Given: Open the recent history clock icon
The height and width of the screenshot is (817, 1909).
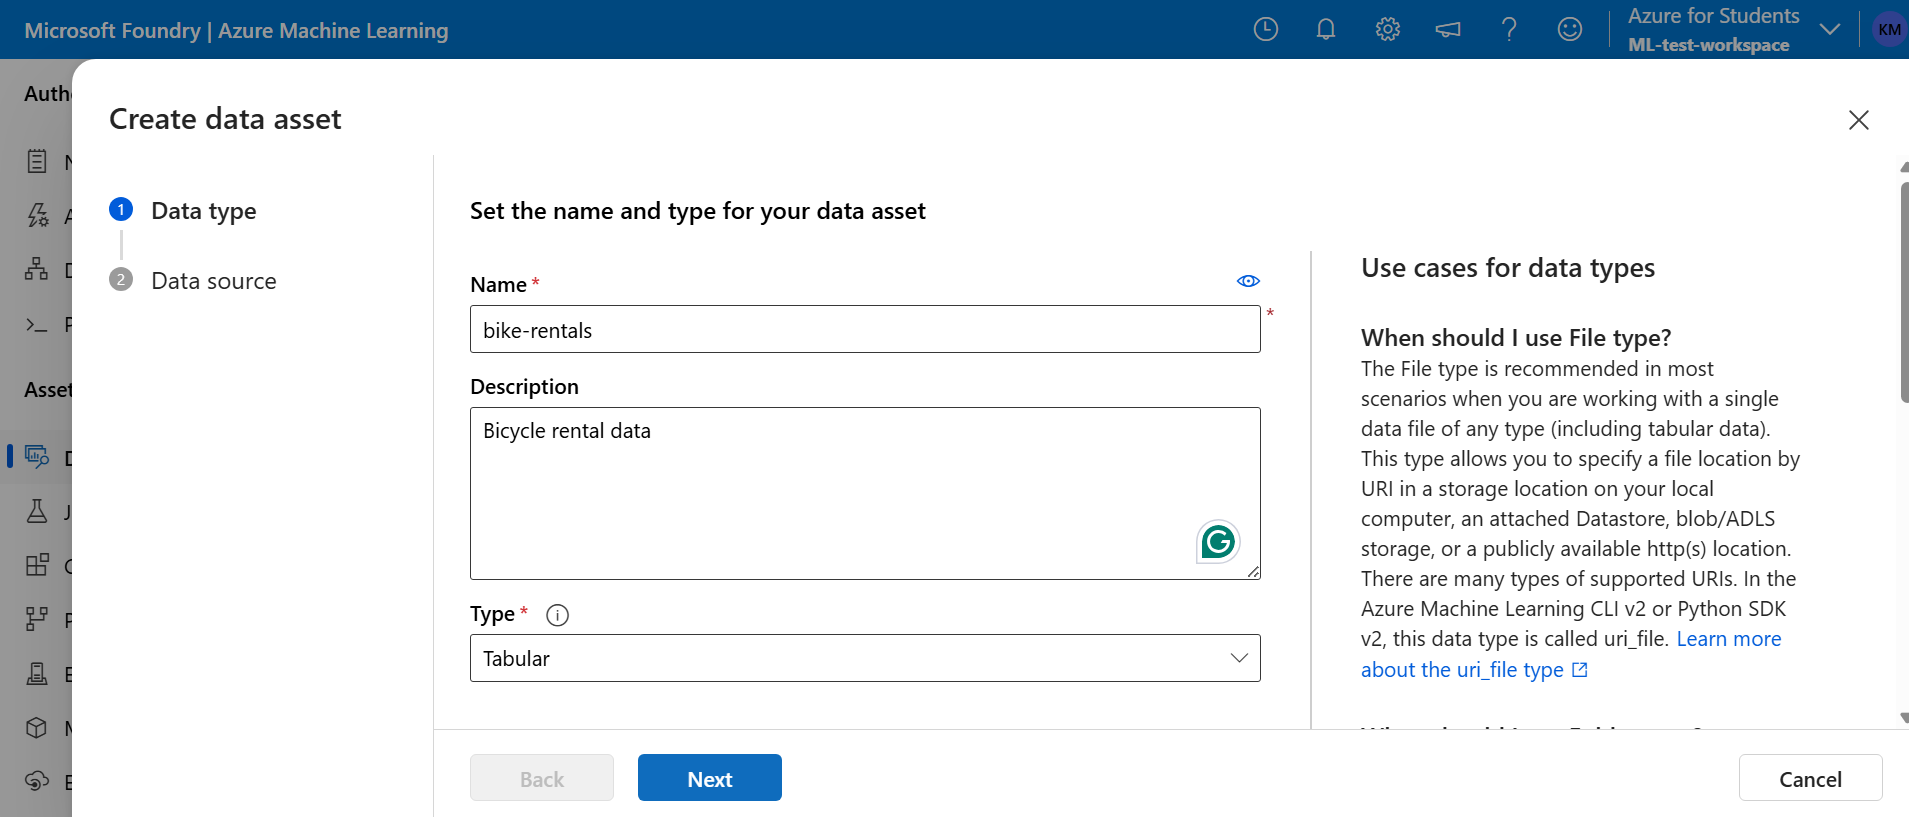Looking at the screenshot, I should [1266, 29].
